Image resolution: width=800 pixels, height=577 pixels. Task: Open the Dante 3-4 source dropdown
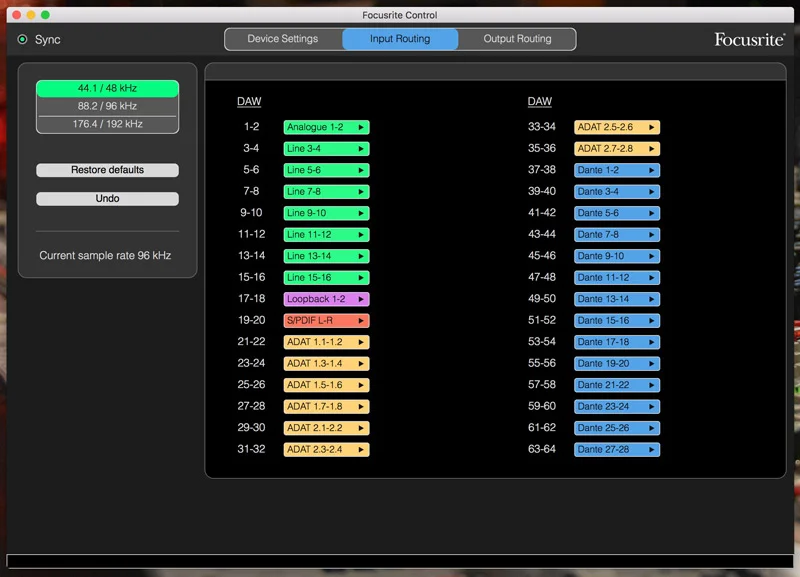[617, 191]
